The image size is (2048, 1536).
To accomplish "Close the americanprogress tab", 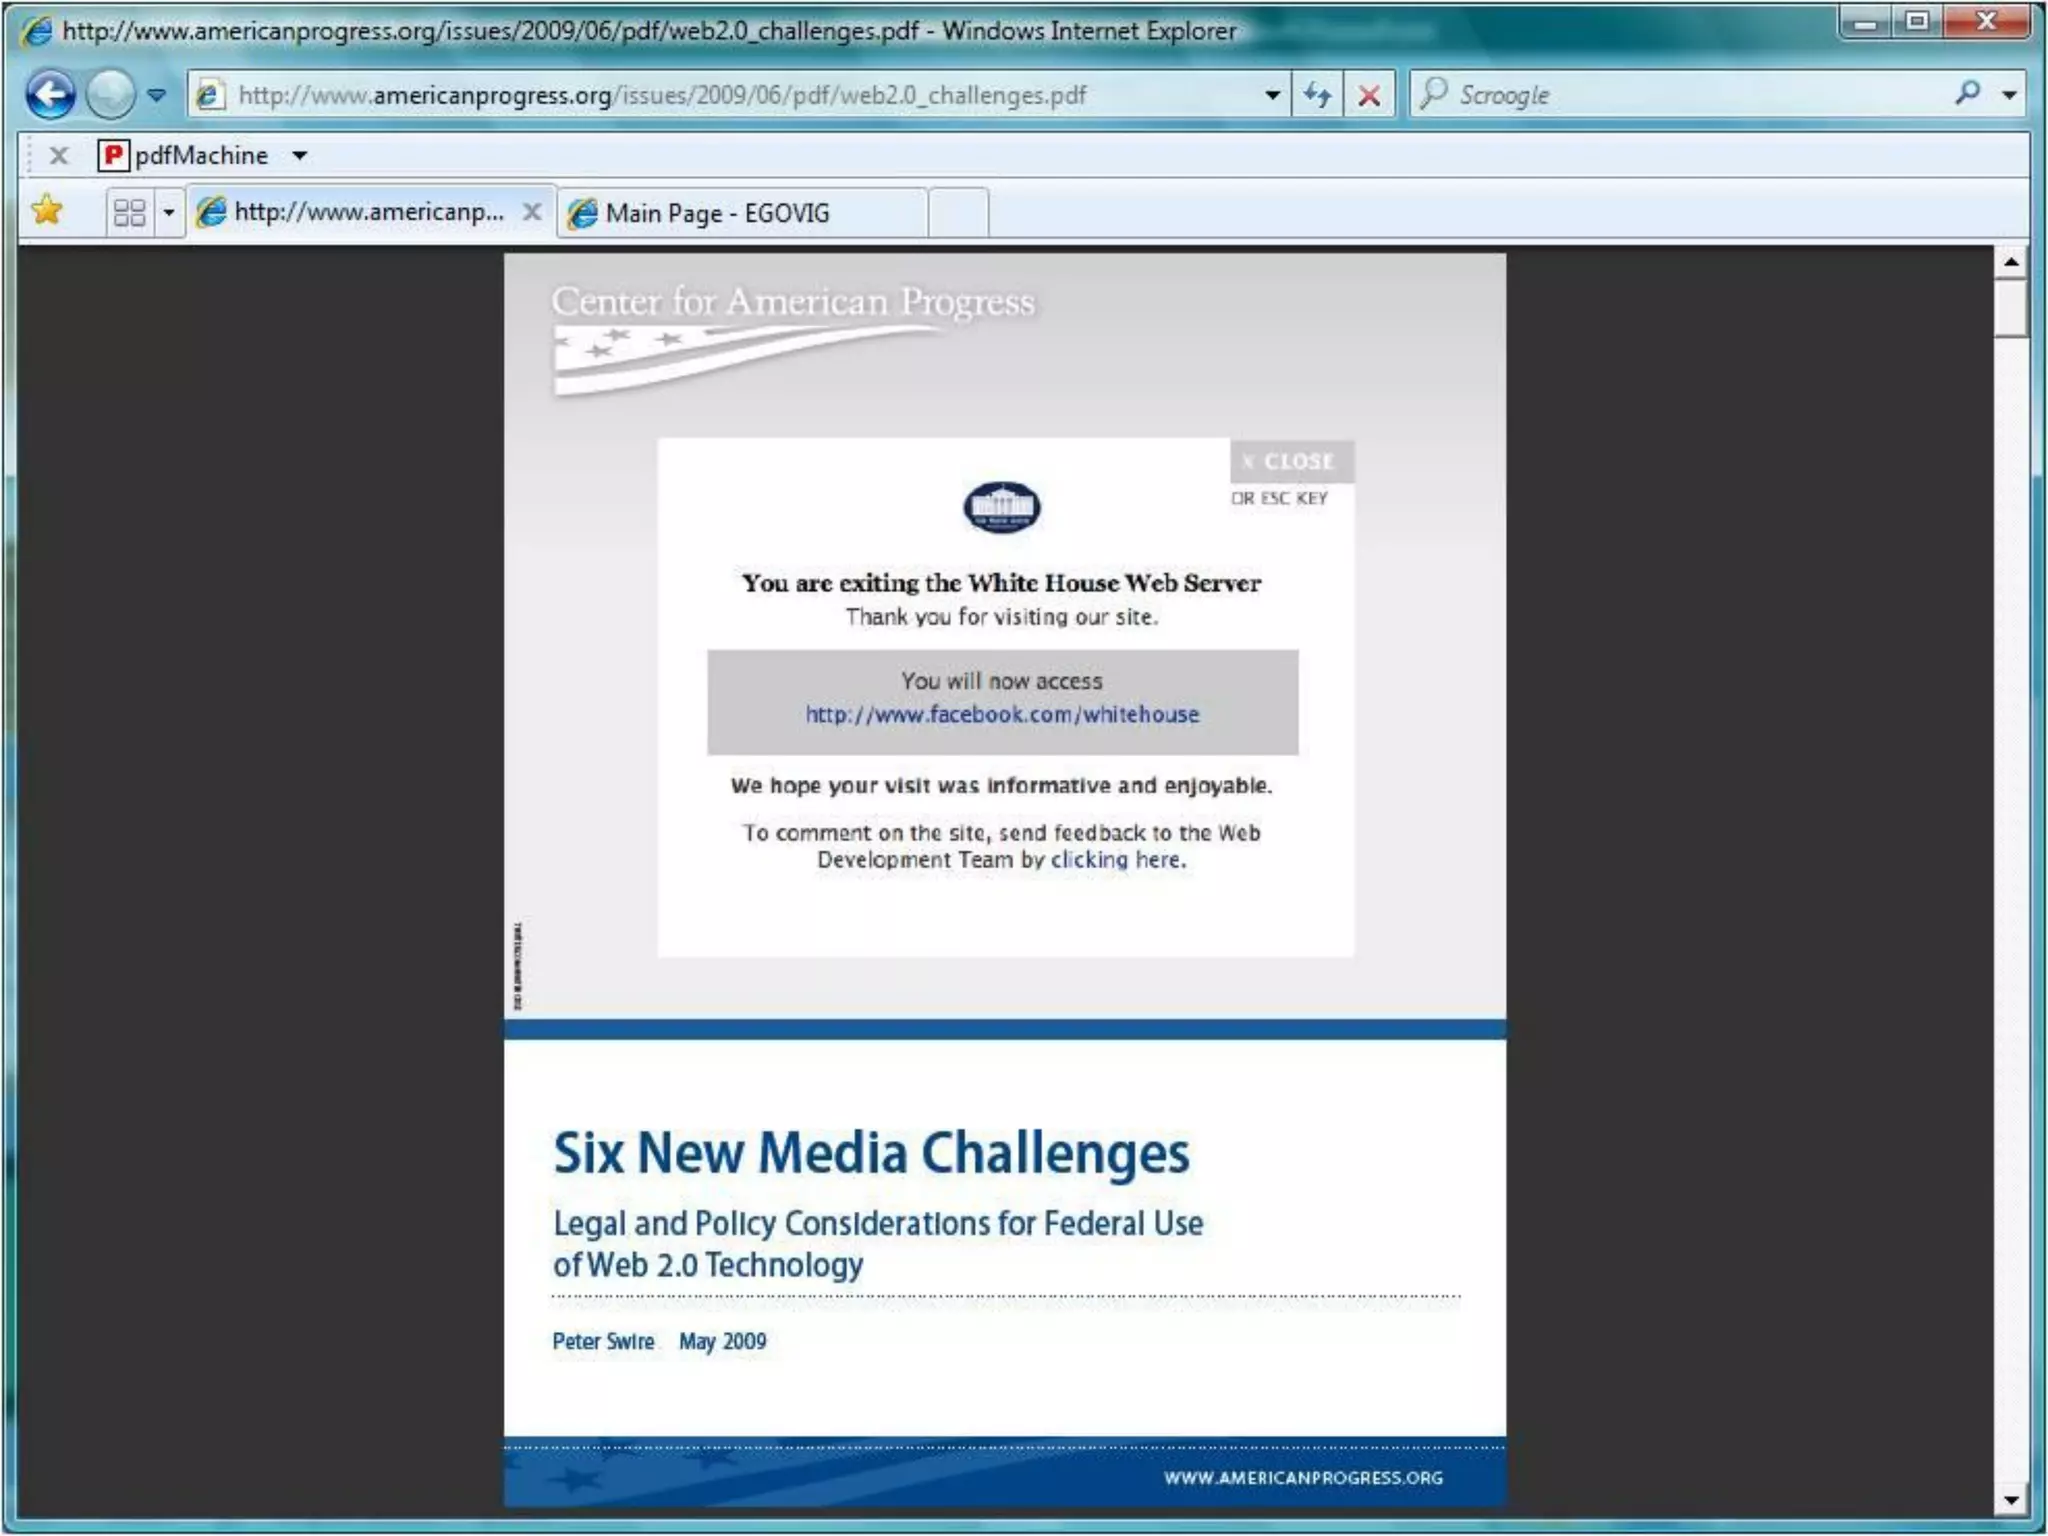I will tap(532, 212).
